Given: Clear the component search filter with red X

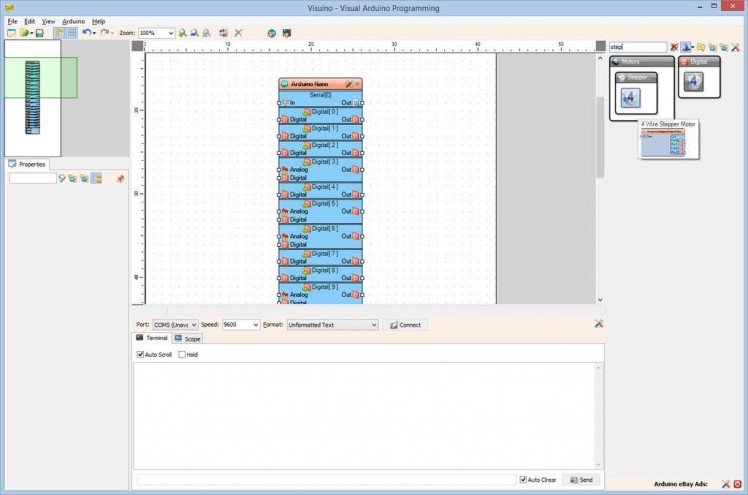Looking at the screenshot, I should 674,47.
